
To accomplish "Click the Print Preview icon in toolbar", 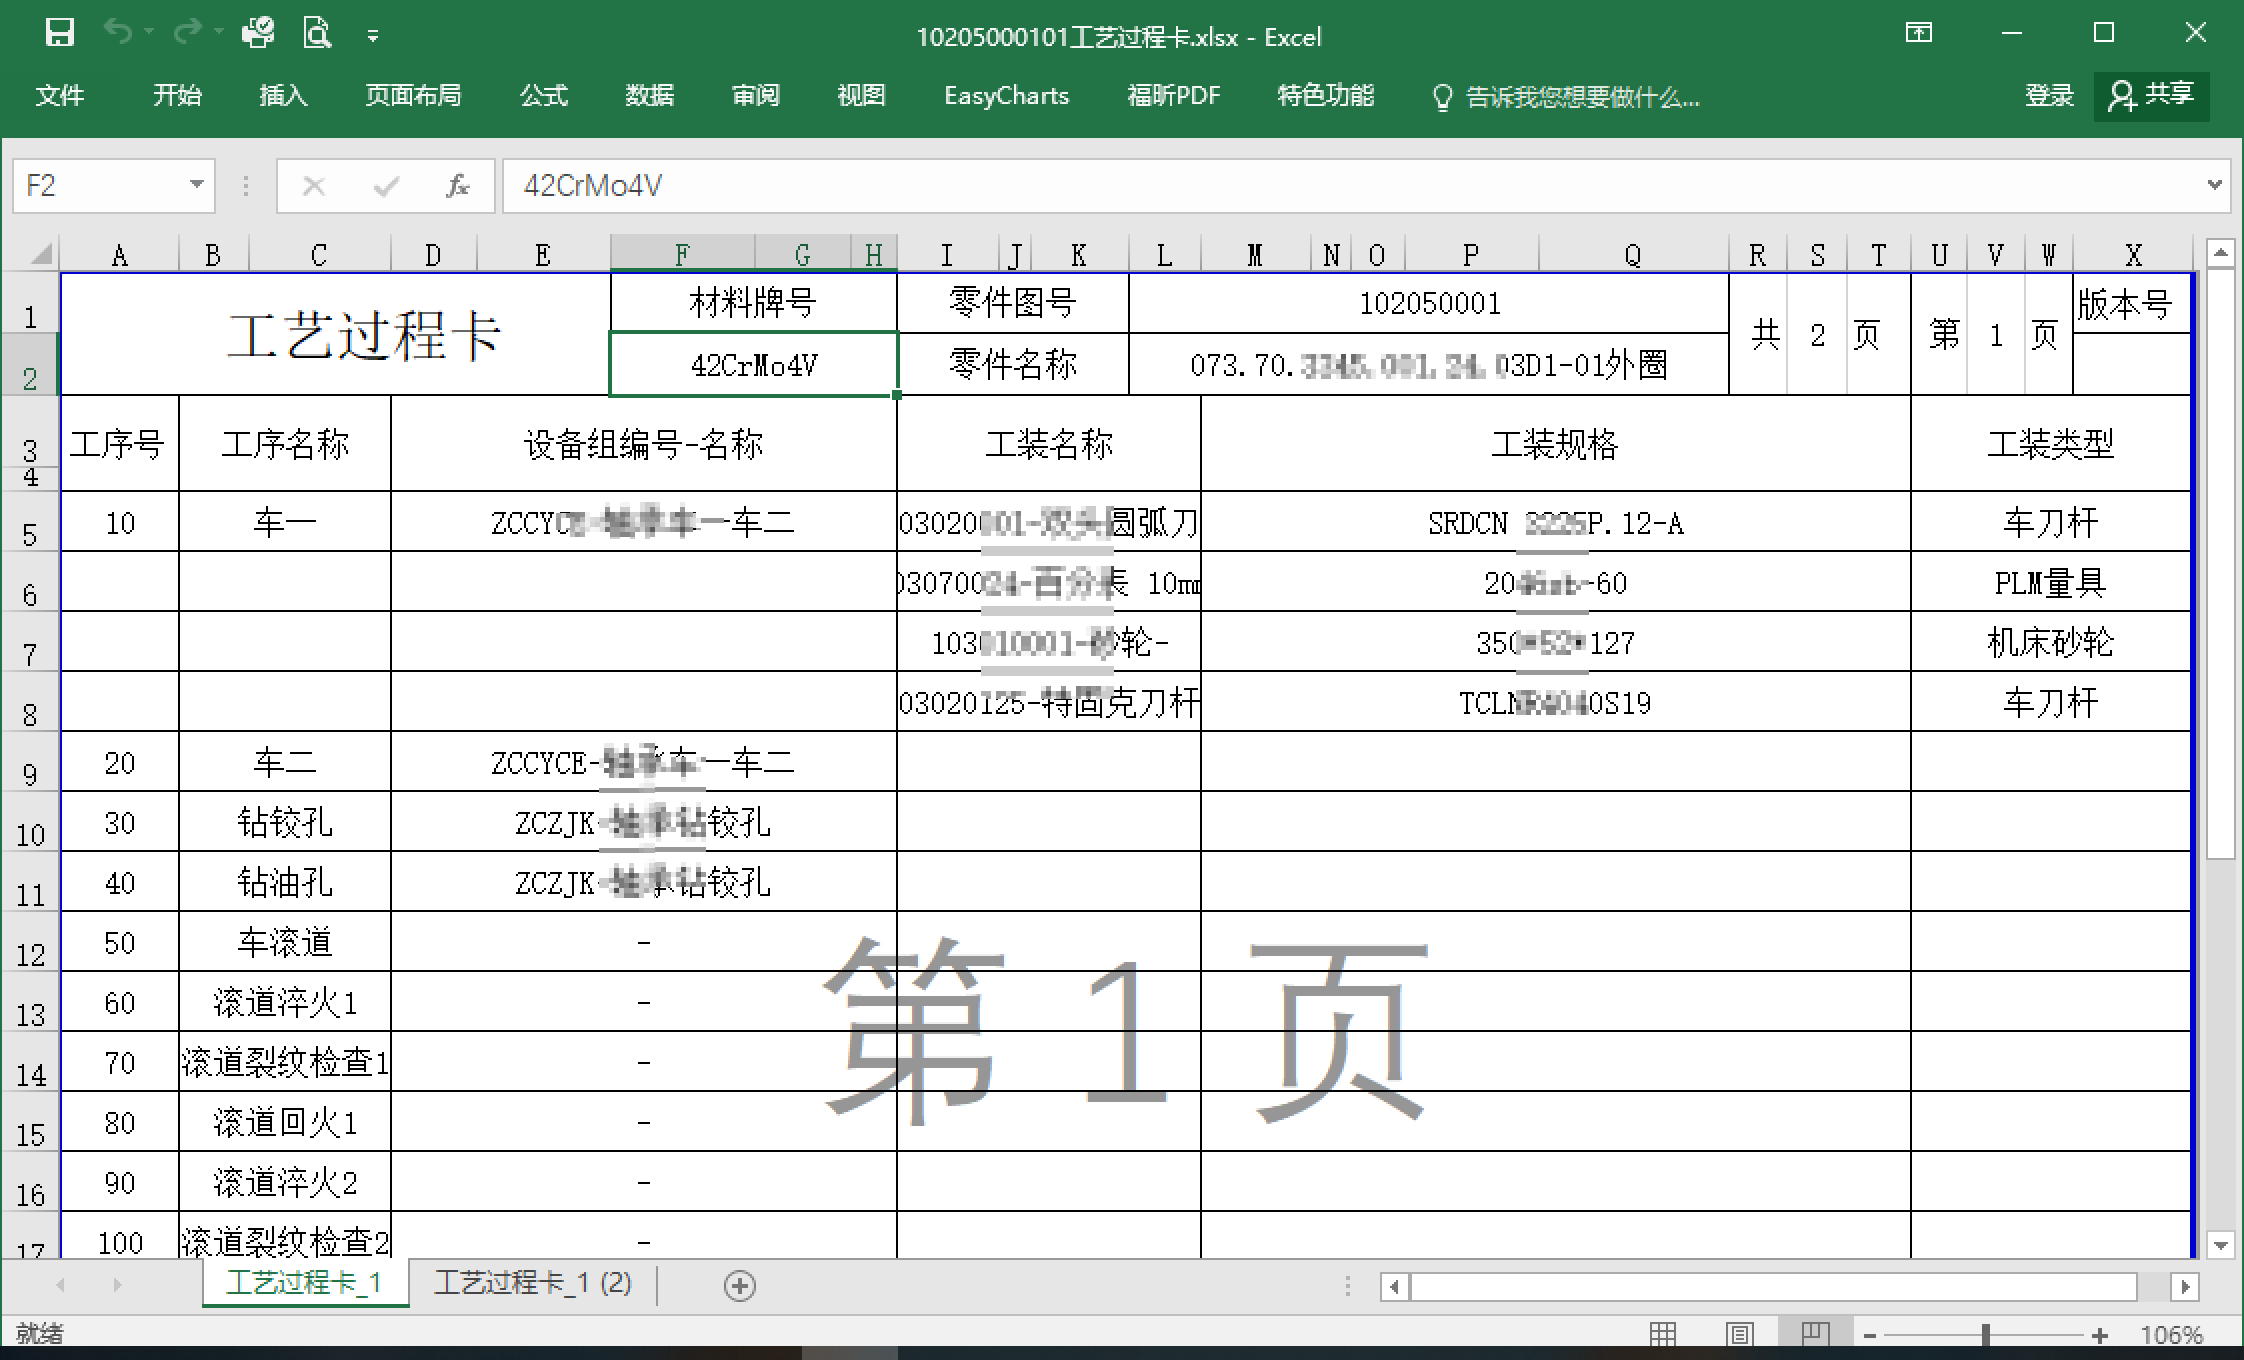I will (317, 34).
